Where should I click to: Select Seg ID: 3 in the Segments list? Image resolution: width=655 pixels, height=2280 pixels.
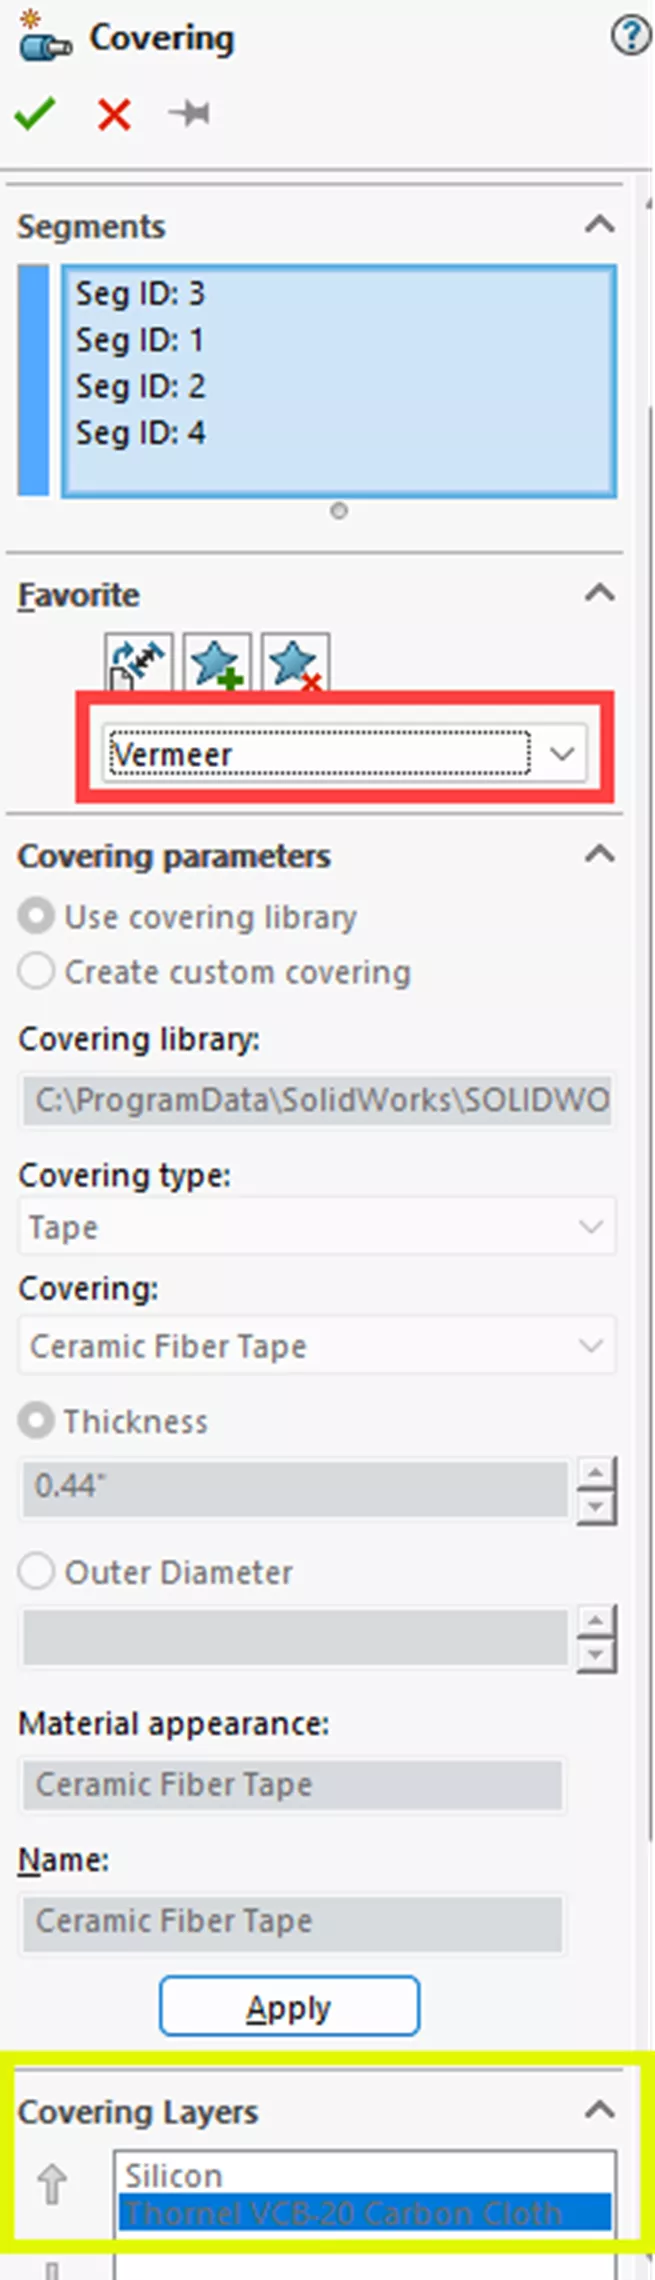click(x=140, y=294)
